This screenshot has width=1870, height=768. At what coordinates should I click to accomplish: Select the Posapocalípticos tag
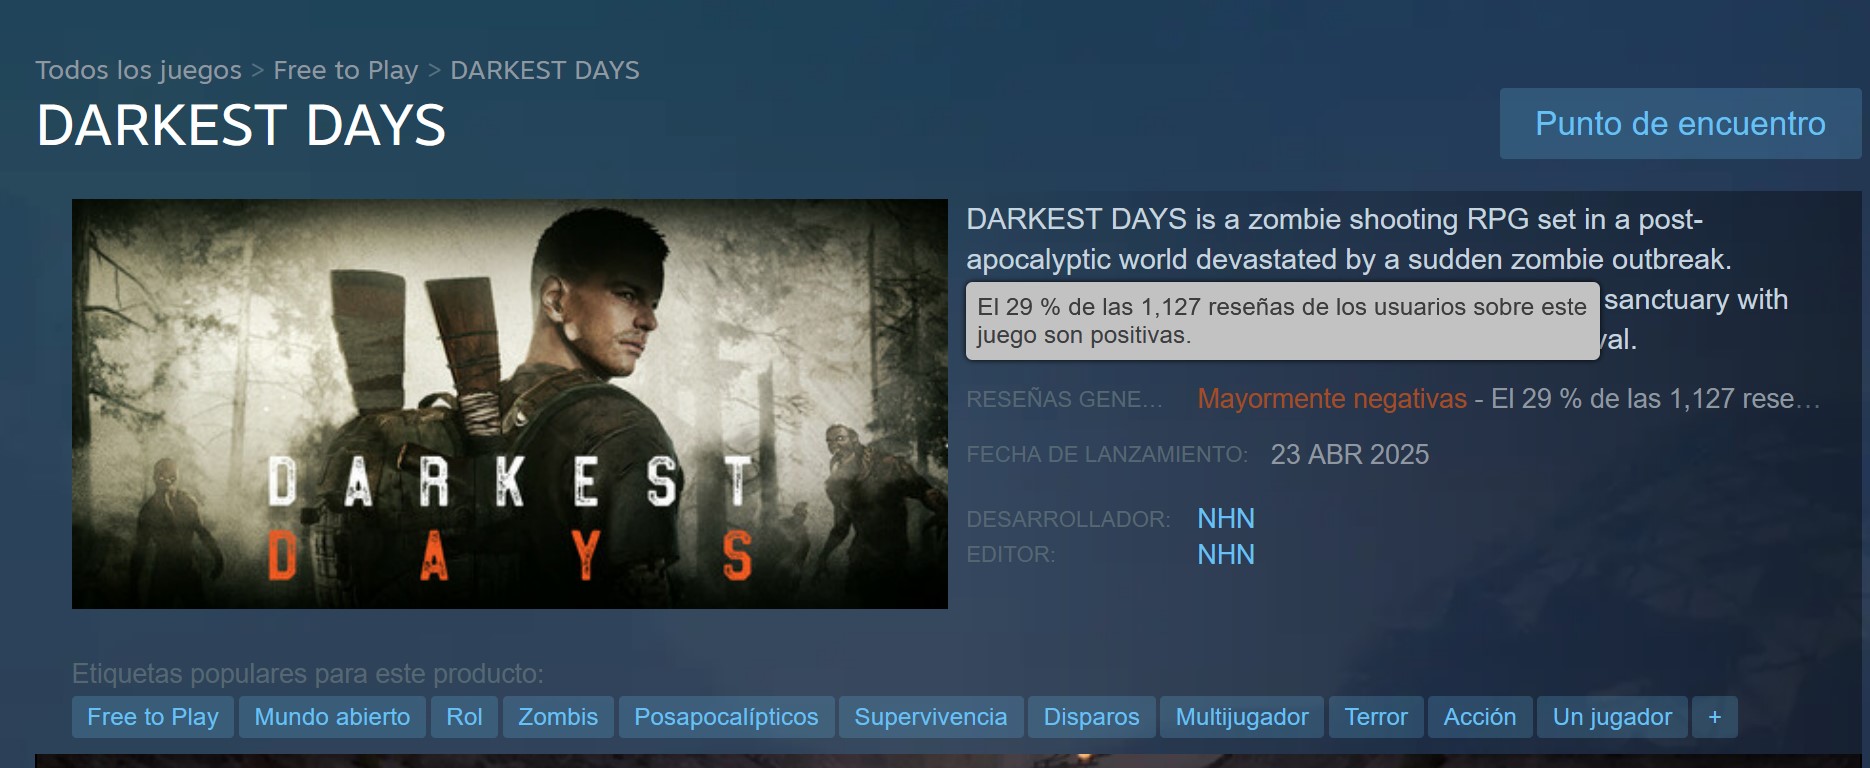pyautogui.click(x=726, y=717)
